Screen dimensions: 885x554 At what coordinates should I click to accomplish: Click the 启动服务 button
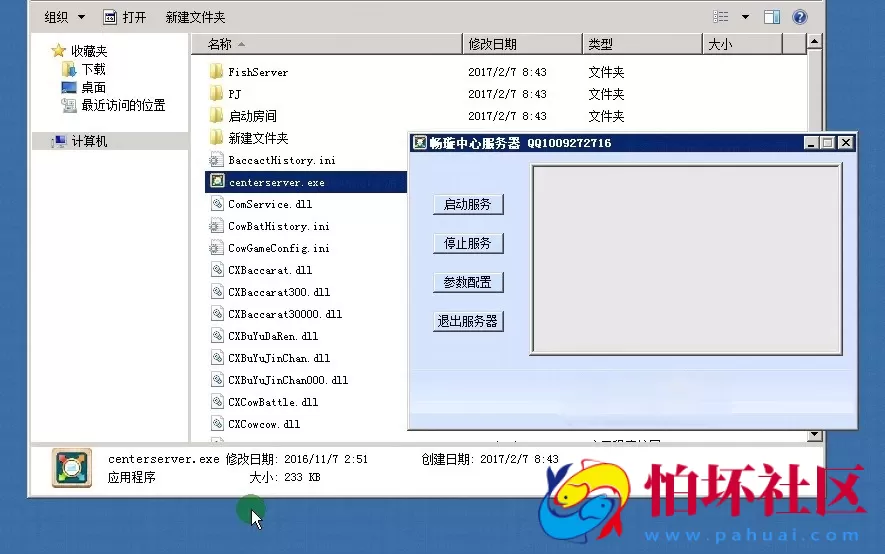click(468, 204)
